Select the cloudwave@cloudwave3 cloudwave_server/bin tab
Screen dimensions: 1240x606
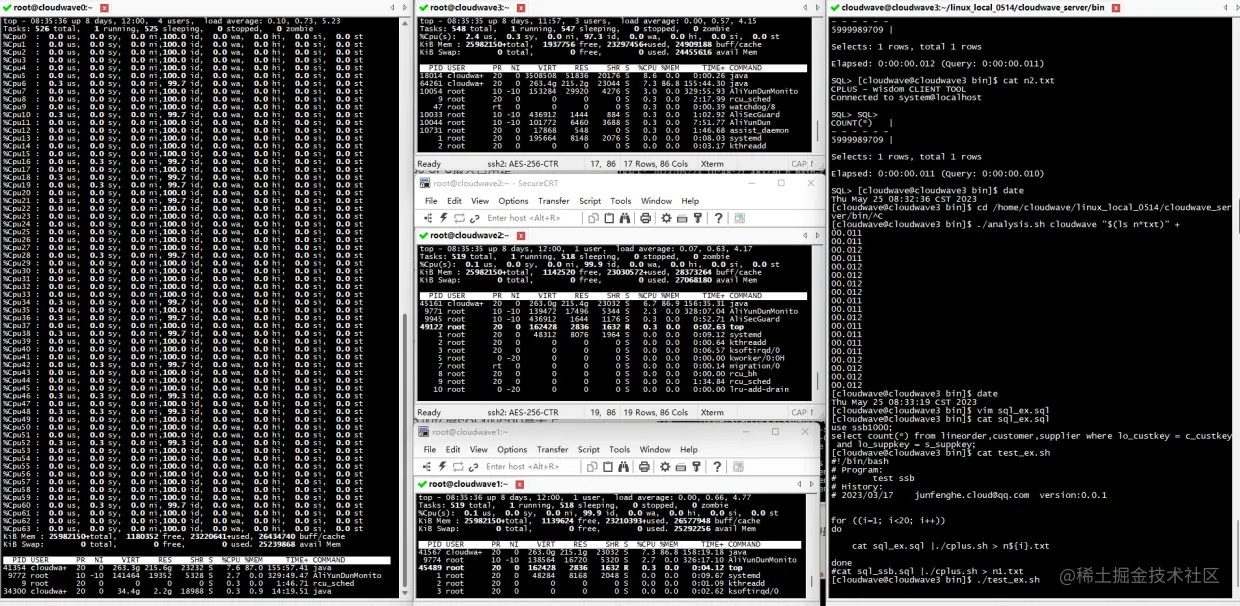coord(972,7)
